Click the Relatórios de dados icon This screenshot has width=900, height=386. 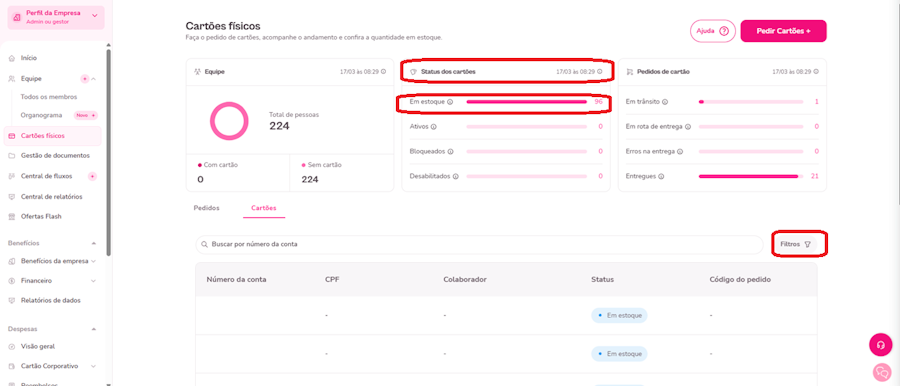[x=11, y=300]
